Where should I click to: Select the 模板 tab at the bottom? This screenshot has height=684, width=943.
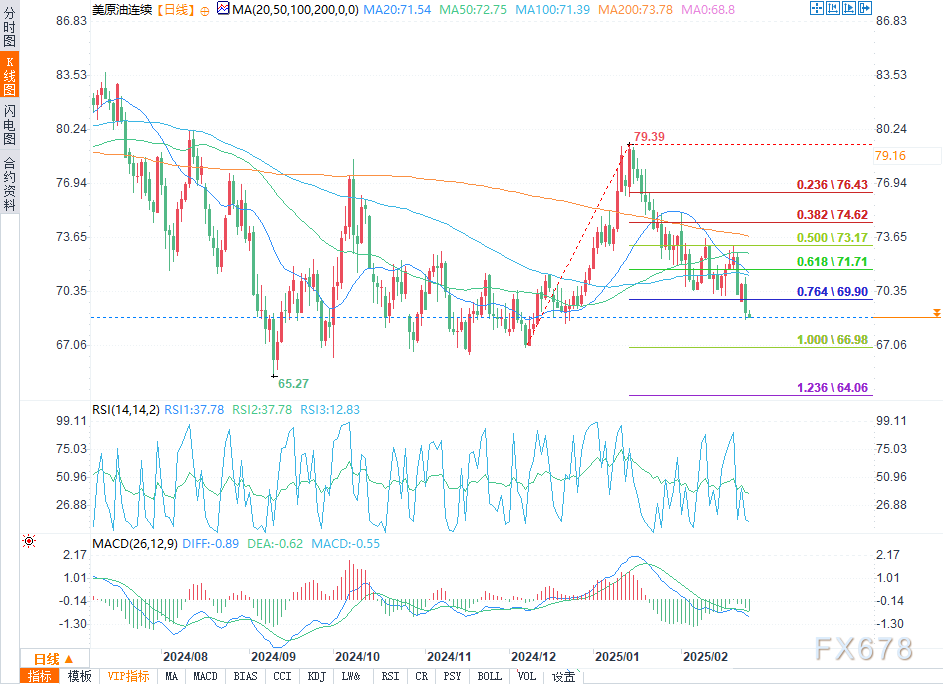pos(79,676)
